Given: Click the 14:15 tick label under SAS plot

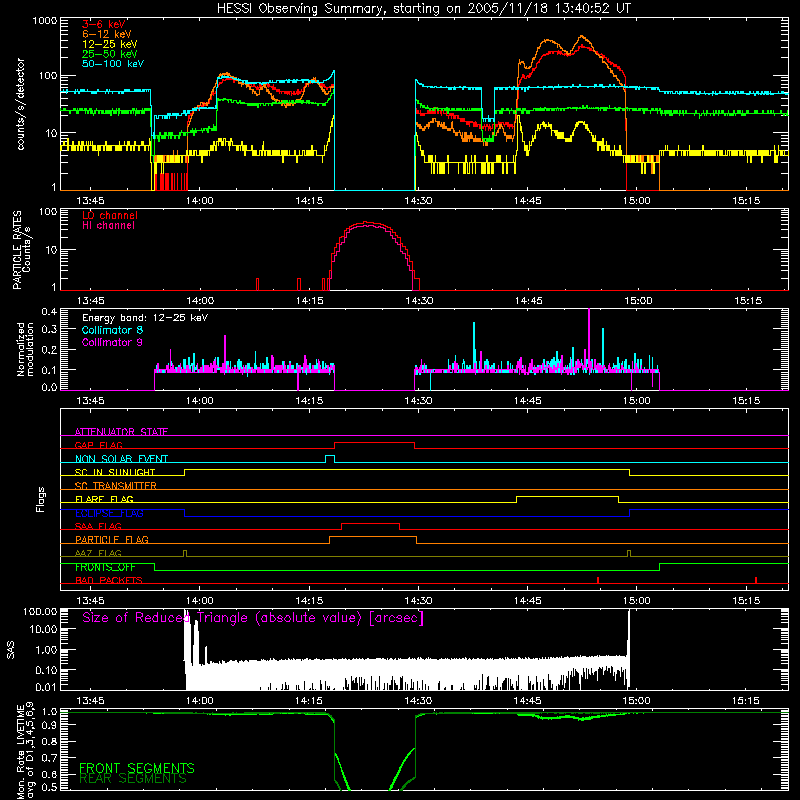Looking at the screenshot, I should 309,701.
